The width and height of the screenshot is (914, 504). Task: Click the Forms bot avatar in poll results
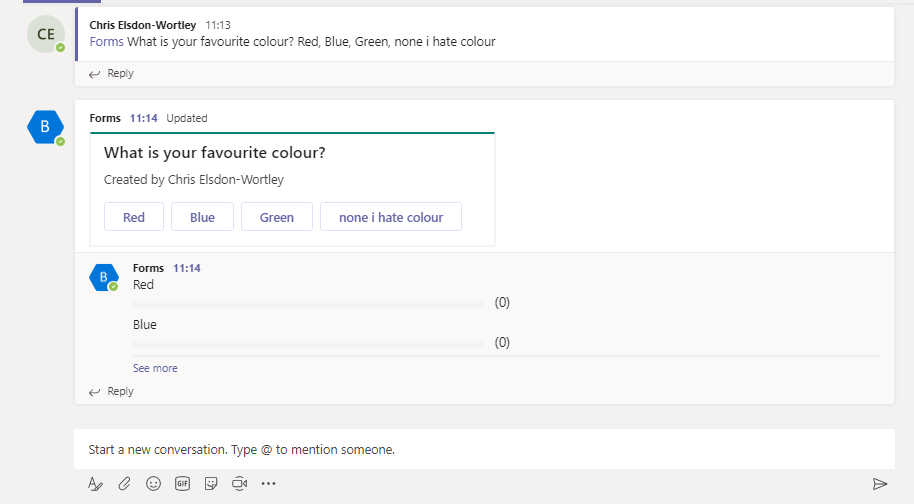click(x=103, y=277)
